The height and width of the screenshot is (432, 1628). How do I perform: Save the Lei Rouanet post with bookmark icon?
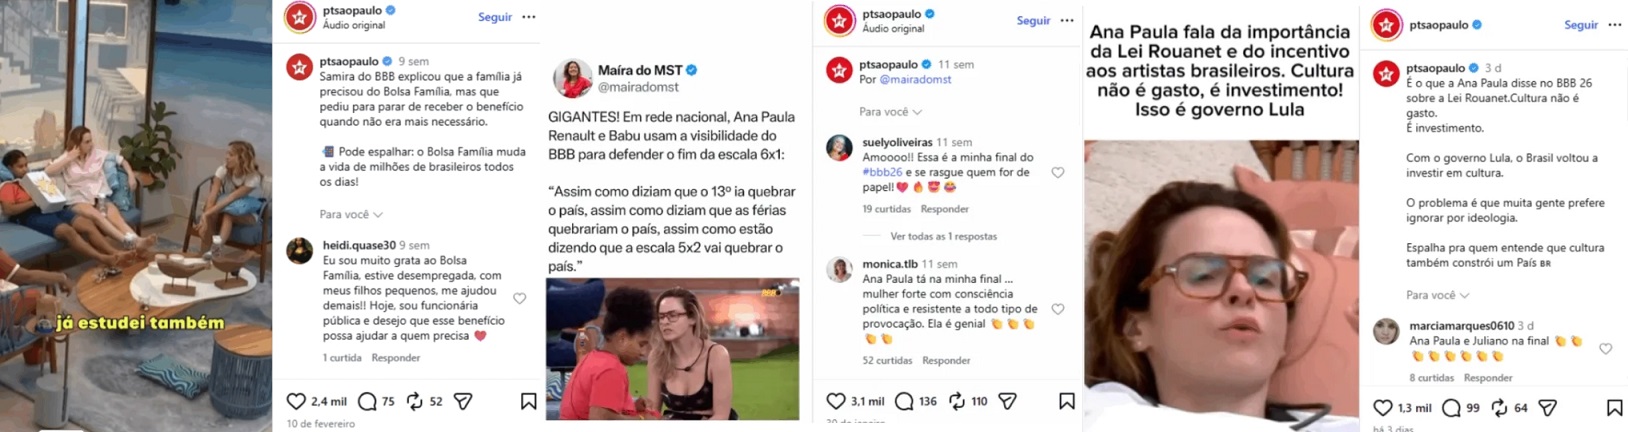tap(1614, 407)
